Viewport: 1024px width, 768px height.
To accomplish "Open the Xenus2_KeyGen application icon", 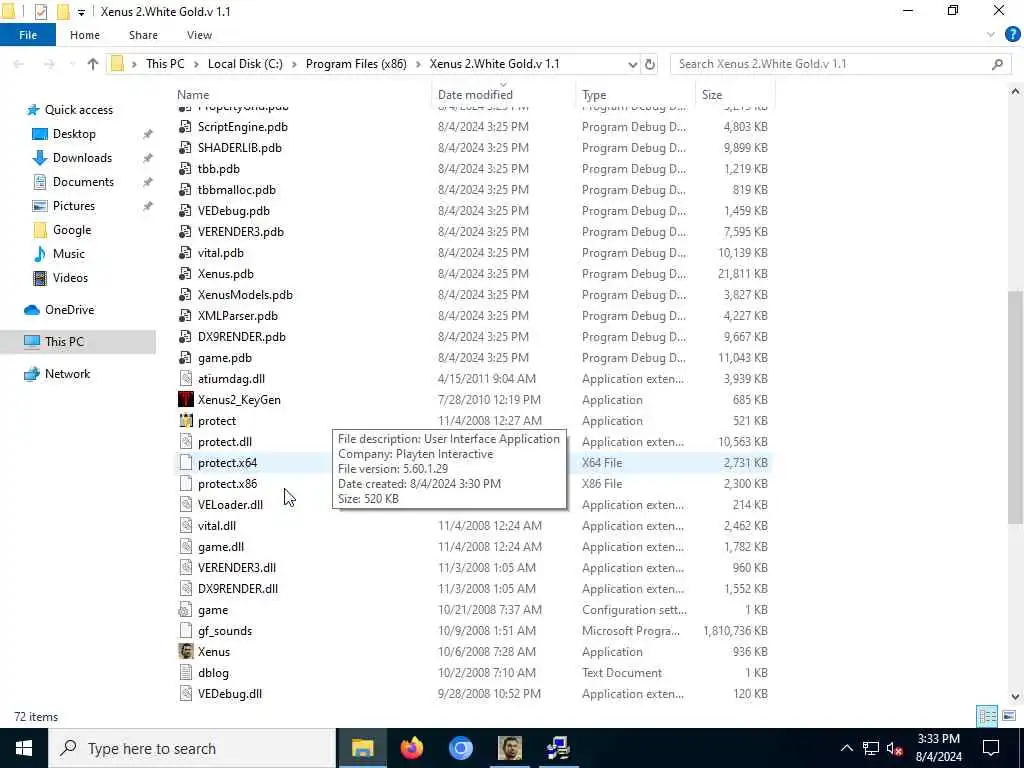I will pos(186,399).
